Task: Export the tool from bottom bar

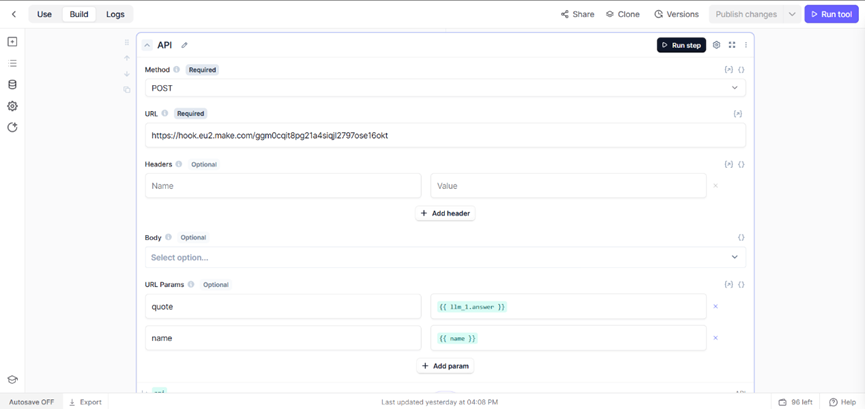Action: tap(86, 402)
